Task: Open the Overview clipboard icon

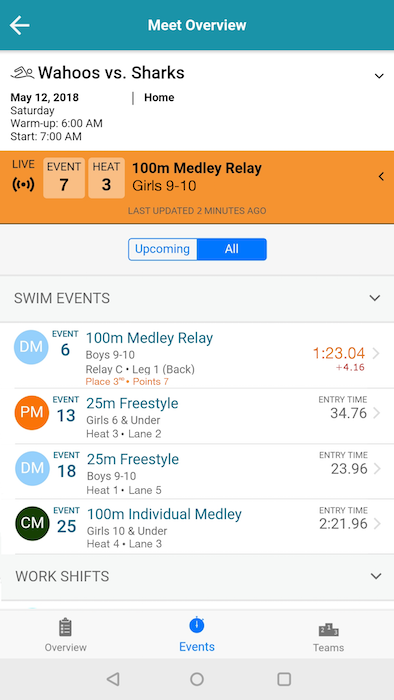Action: pyautogui.click(x=66, y=627)
